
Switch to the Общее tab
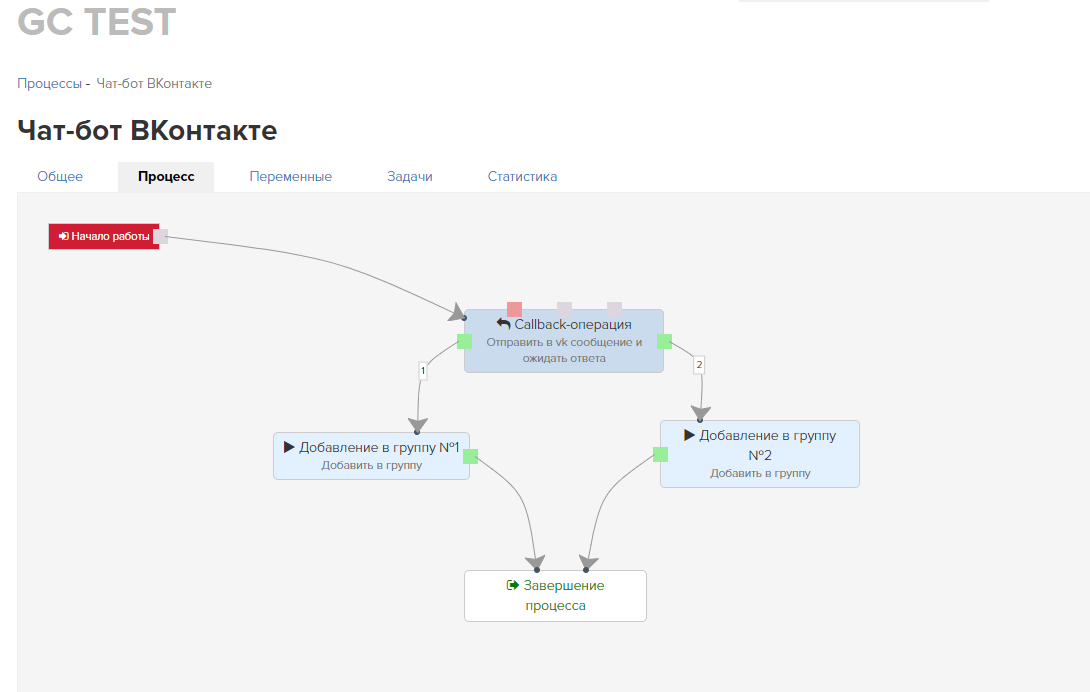[60, 177]
